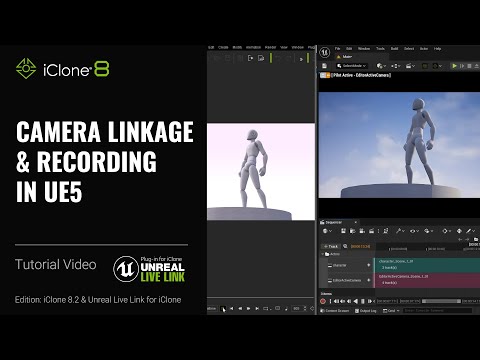
Task: Open the Help menu in Unreal Editor
Action: [x=438, y=49]
